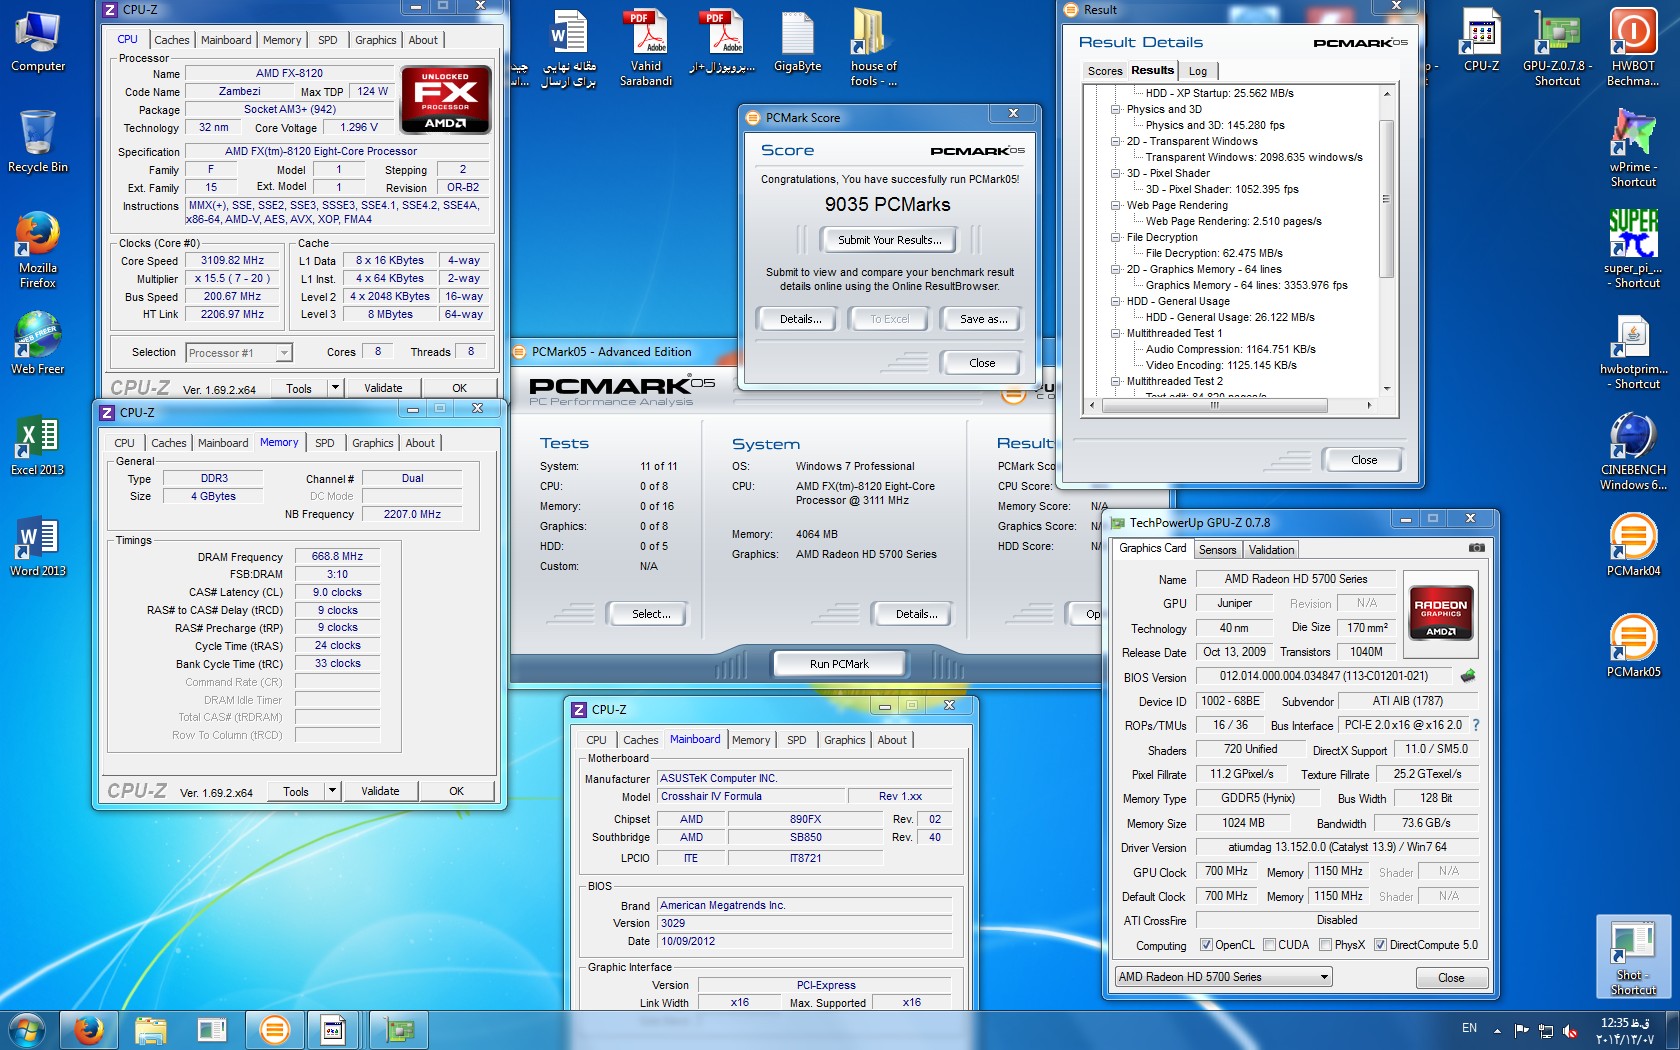
Task: Click the volume icon in the system tray
Action: coord(1570,1031)
